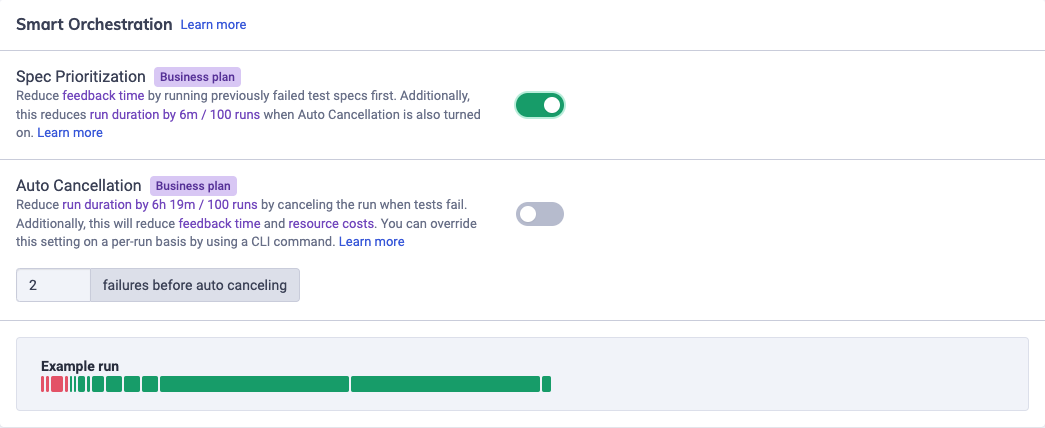Image resolution: width=1045 pixels, height=428 pixels.
Task: Open Smart Orchestration Learn more link
Action: (x=213, y=24)
